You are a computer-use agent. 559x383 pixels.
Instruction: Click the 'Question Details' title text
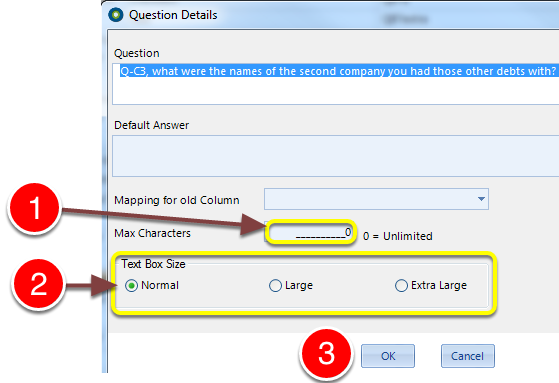coord(173,15)
